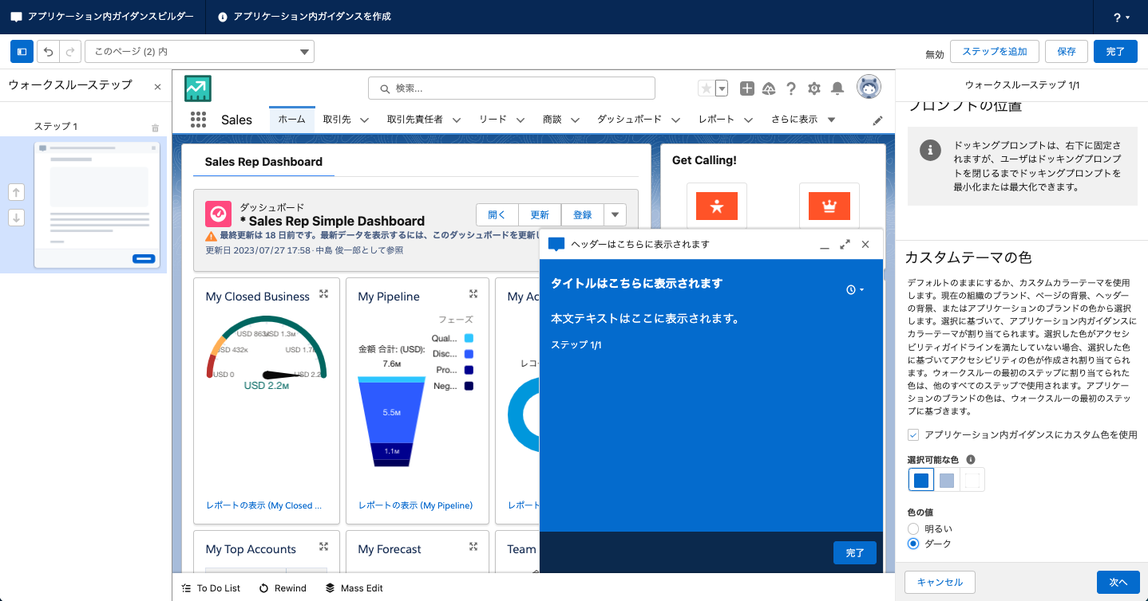The image size is (1148, 601).
Task: Select the white color swatch
Action: [x=972, y=480]
